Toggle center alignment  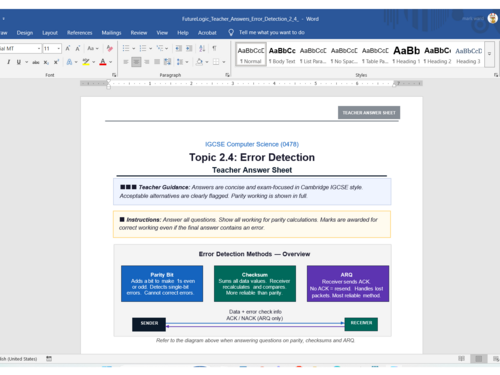coord(136,62)
